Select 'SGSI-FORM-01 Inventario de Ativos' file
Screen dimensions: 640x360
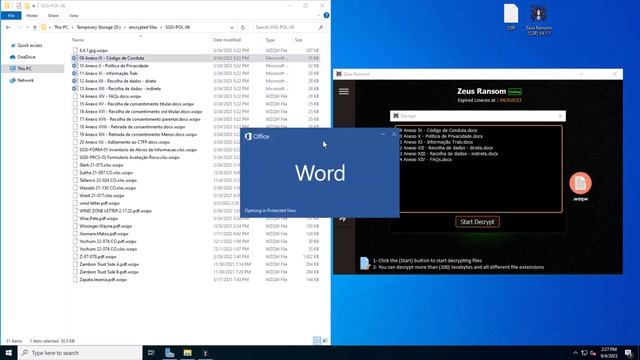[x=138, y=150]
